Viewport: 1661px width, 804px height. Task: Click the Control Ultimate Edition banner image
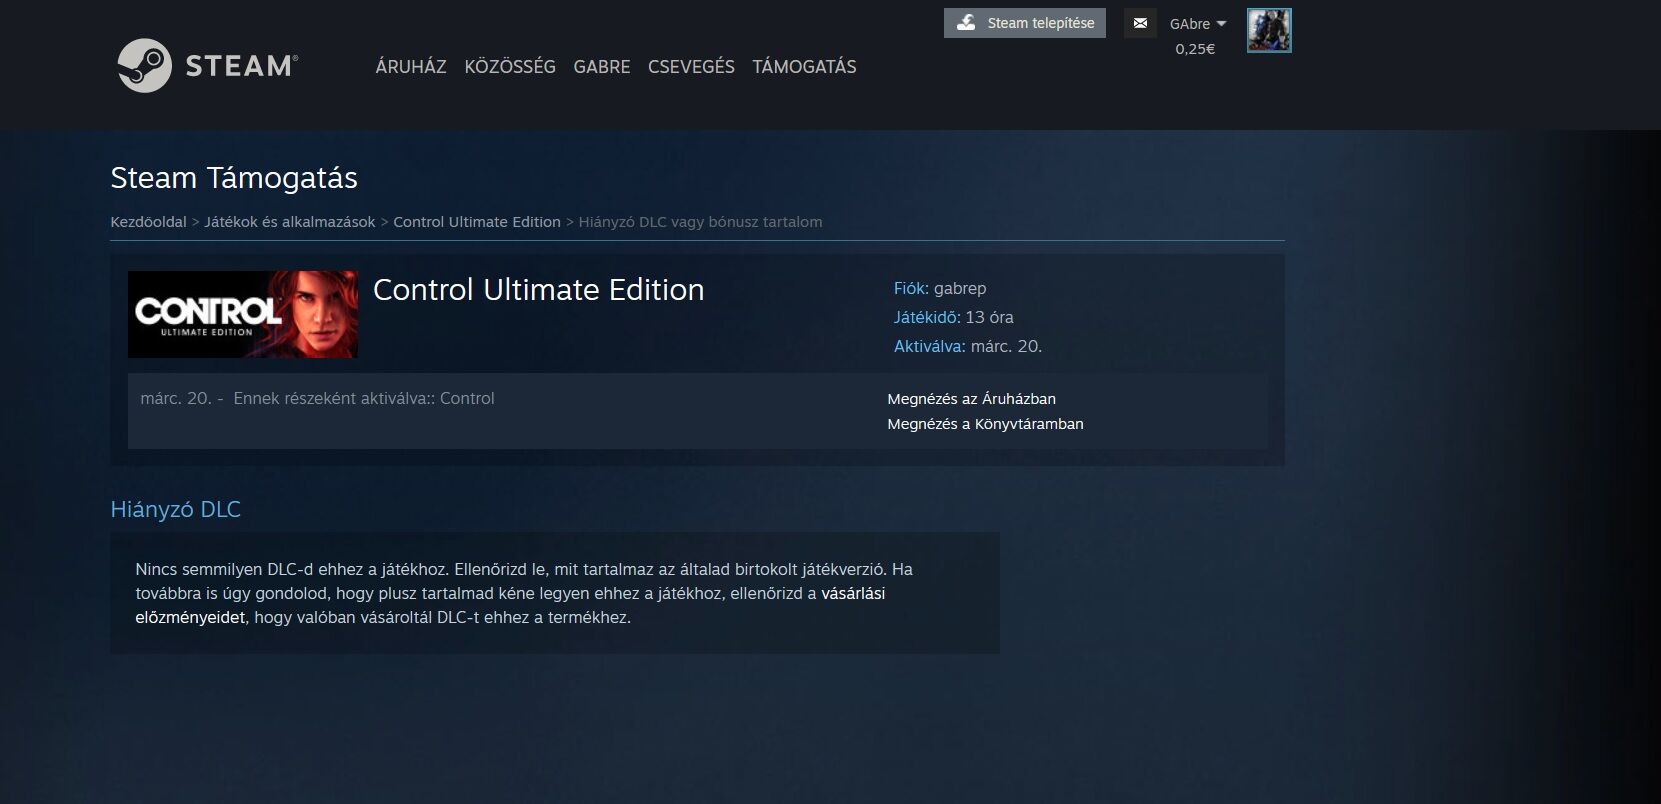243,314
